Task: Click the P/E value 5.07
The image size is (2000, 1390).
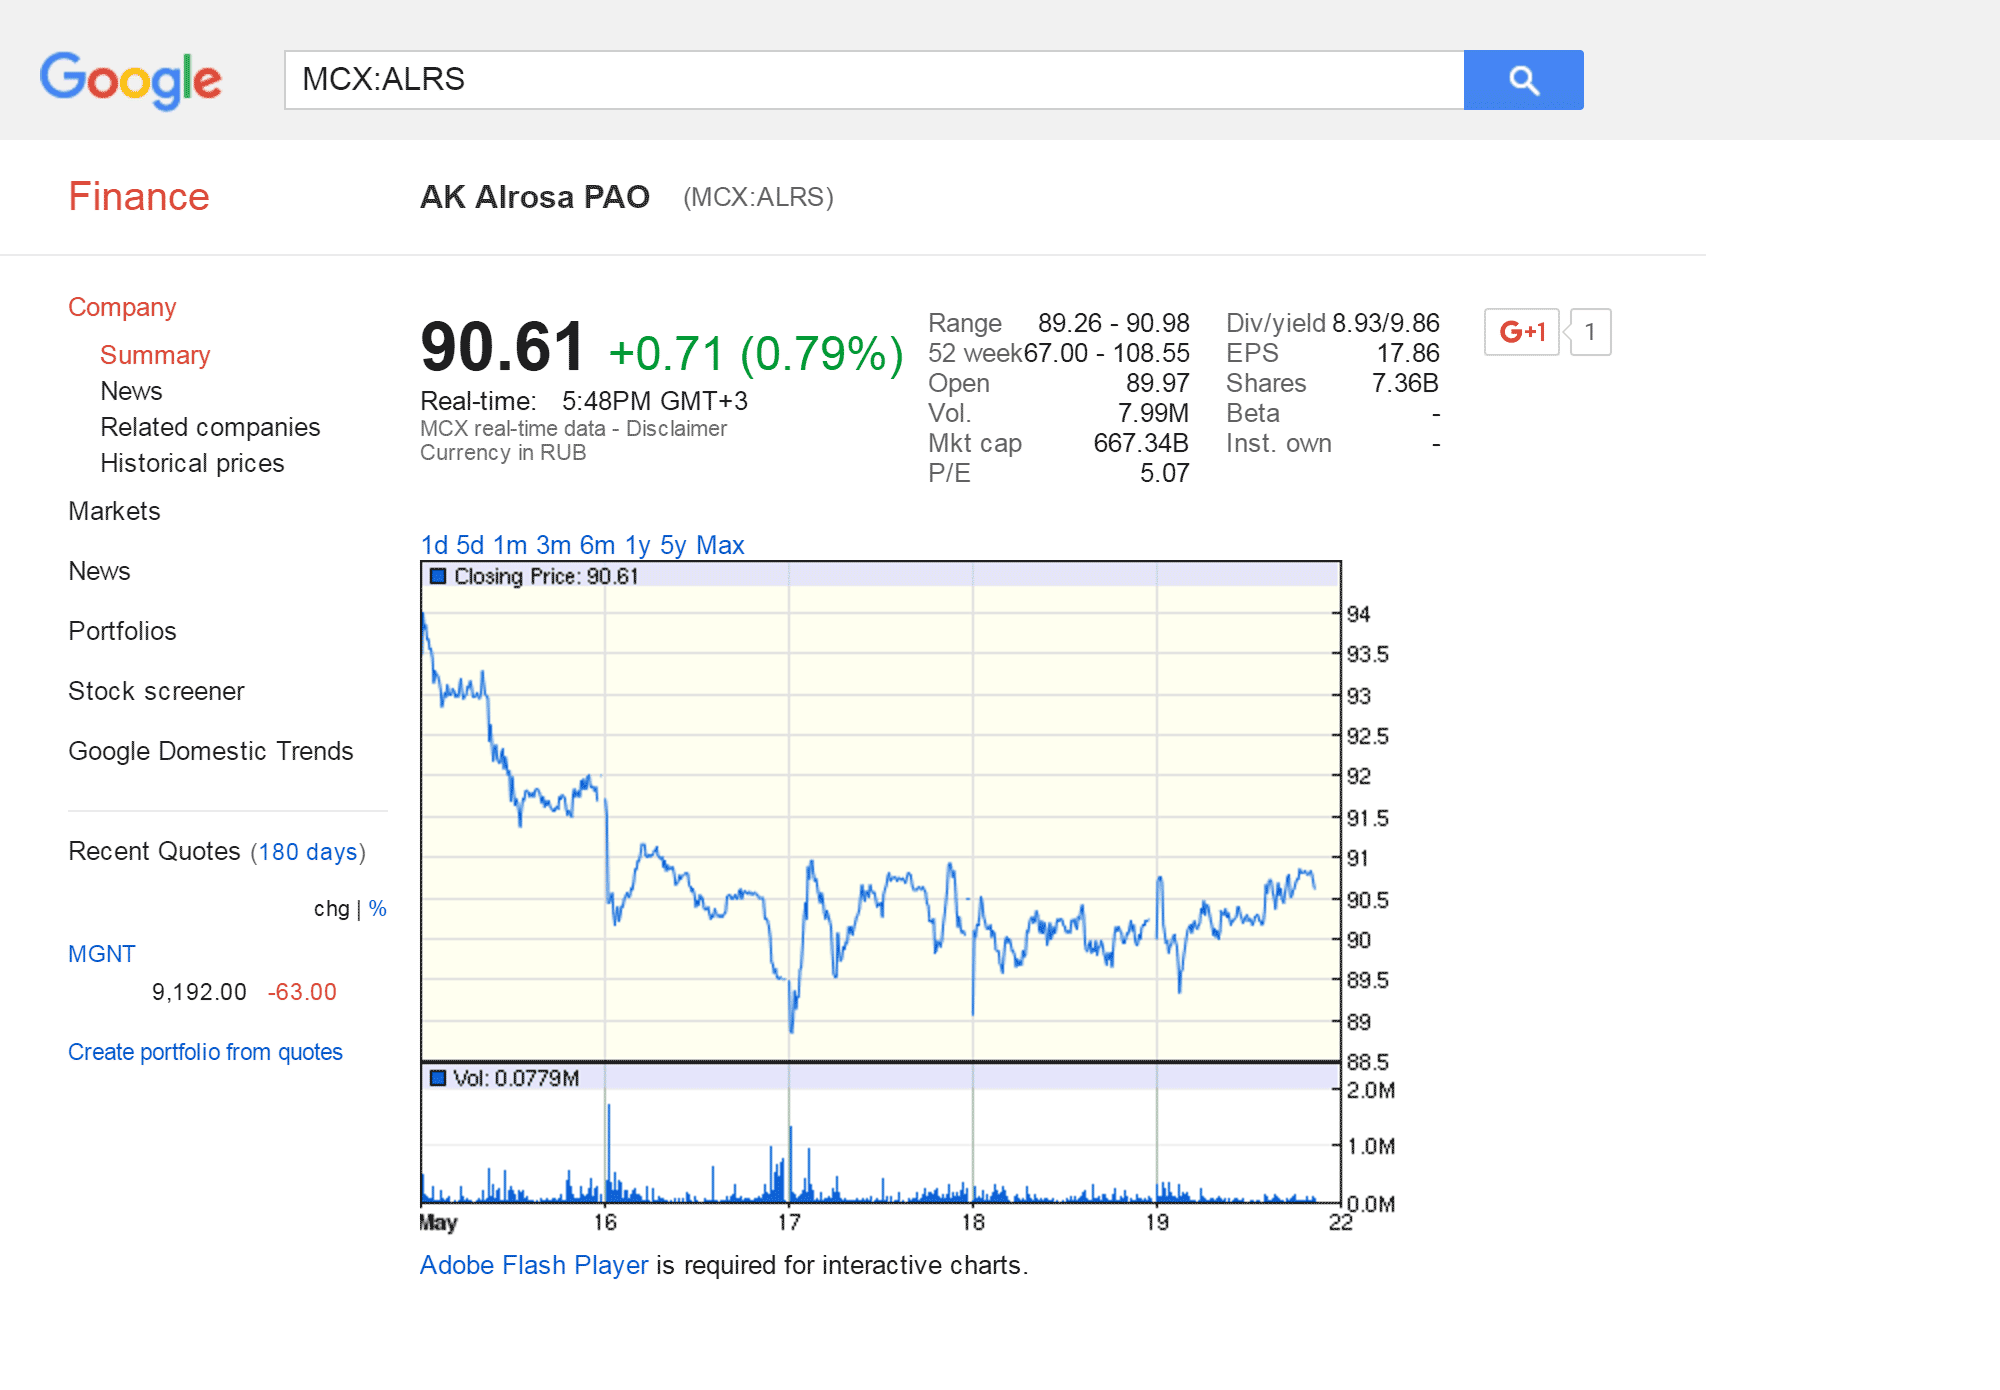Action: click(1164, 473)
